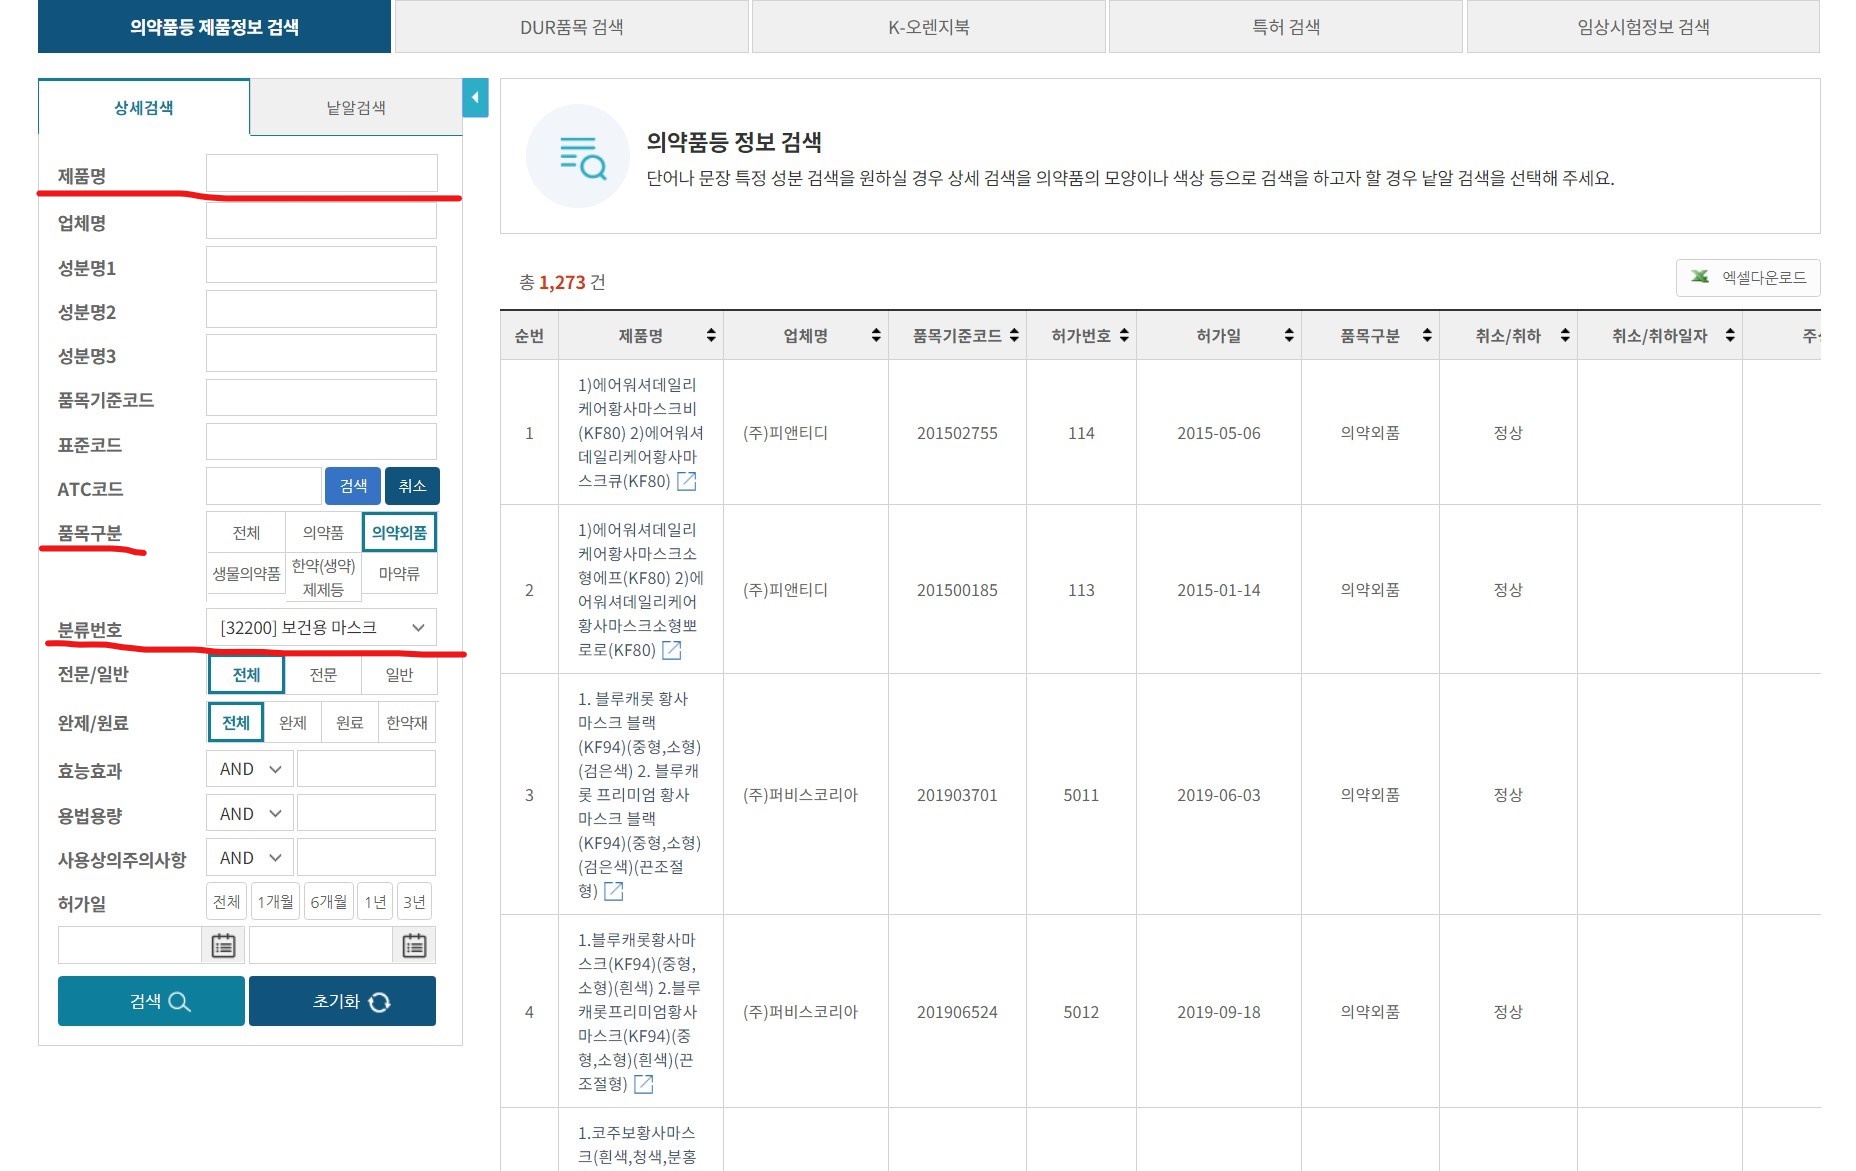Screen dimensions: 1856x1171
Task: Open the AND dropdown for 용법용량
Action: click(x=250, y=814)
